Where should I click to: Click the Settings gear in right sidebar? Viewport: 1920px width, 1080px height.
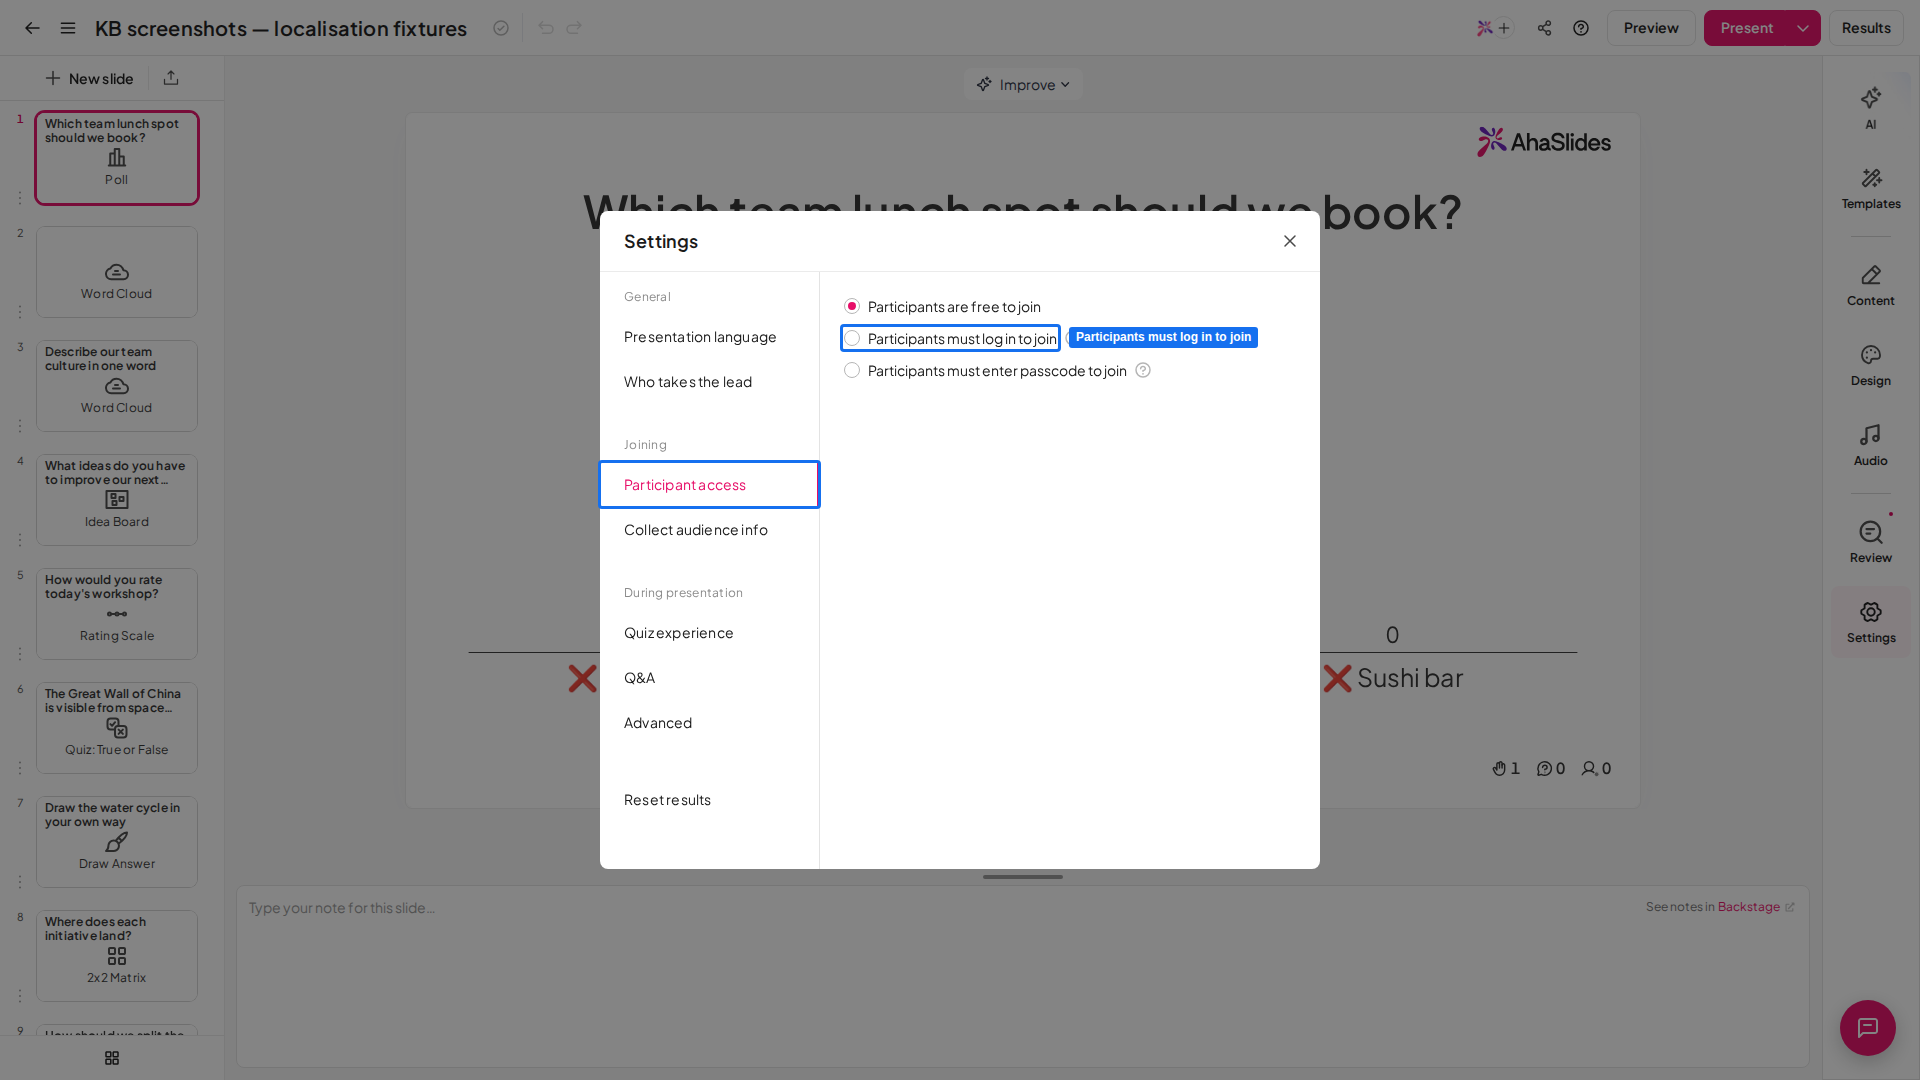[x=1871, y=622]
